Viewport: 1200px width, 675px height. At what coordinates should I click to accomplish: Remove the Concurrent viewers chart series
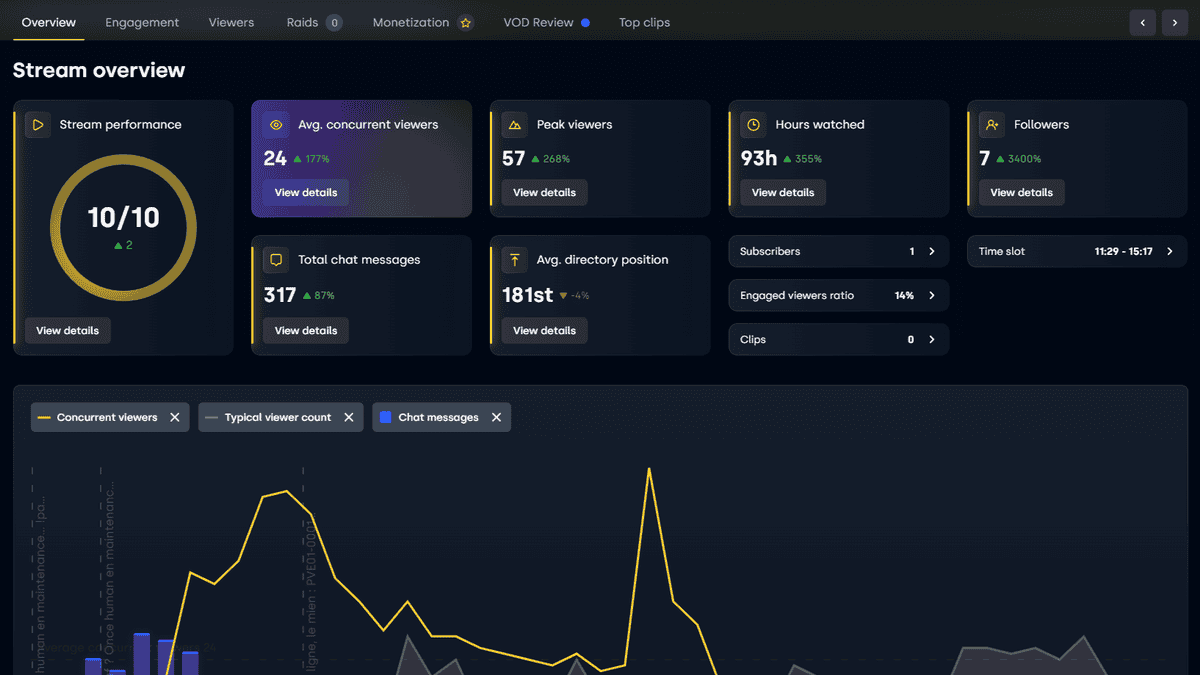click(x=175, y=417)
